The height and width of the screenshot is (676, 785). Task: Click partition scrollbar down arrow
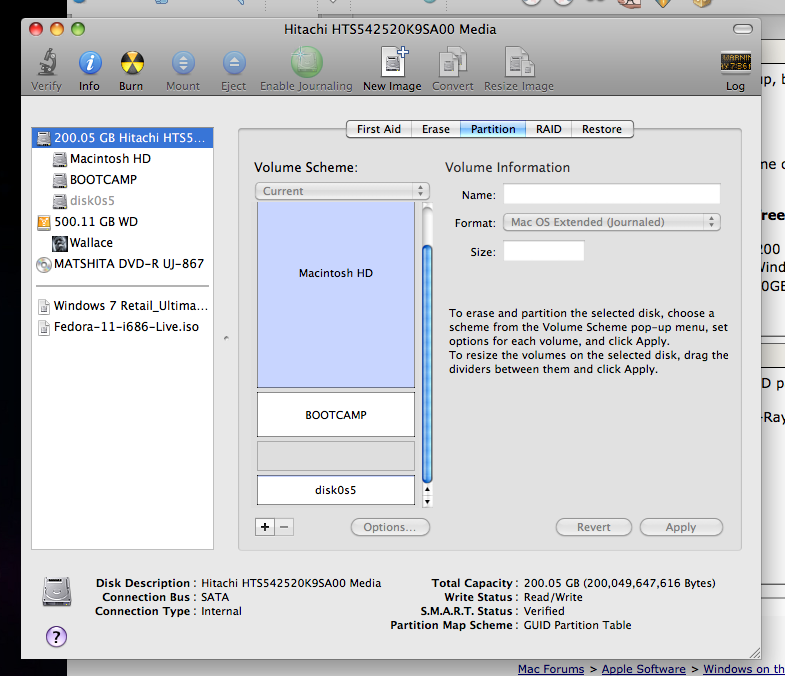[427, 501]
